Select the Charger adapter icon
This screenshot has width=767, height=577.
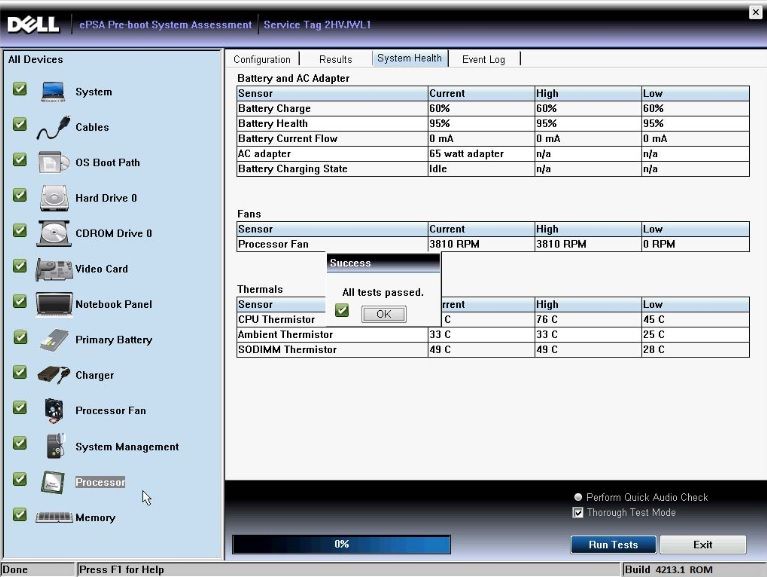[x=54, y=375]
